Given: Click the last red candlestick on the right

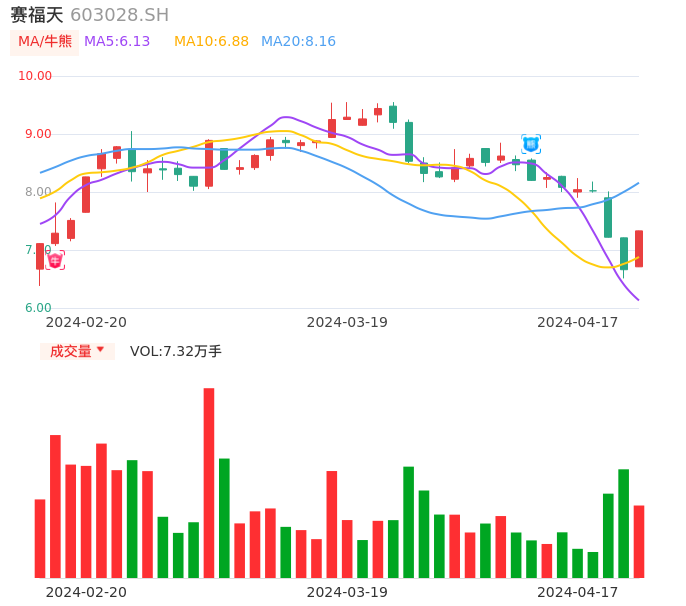Looking at the screenshot, I should (x=639, y=249).
